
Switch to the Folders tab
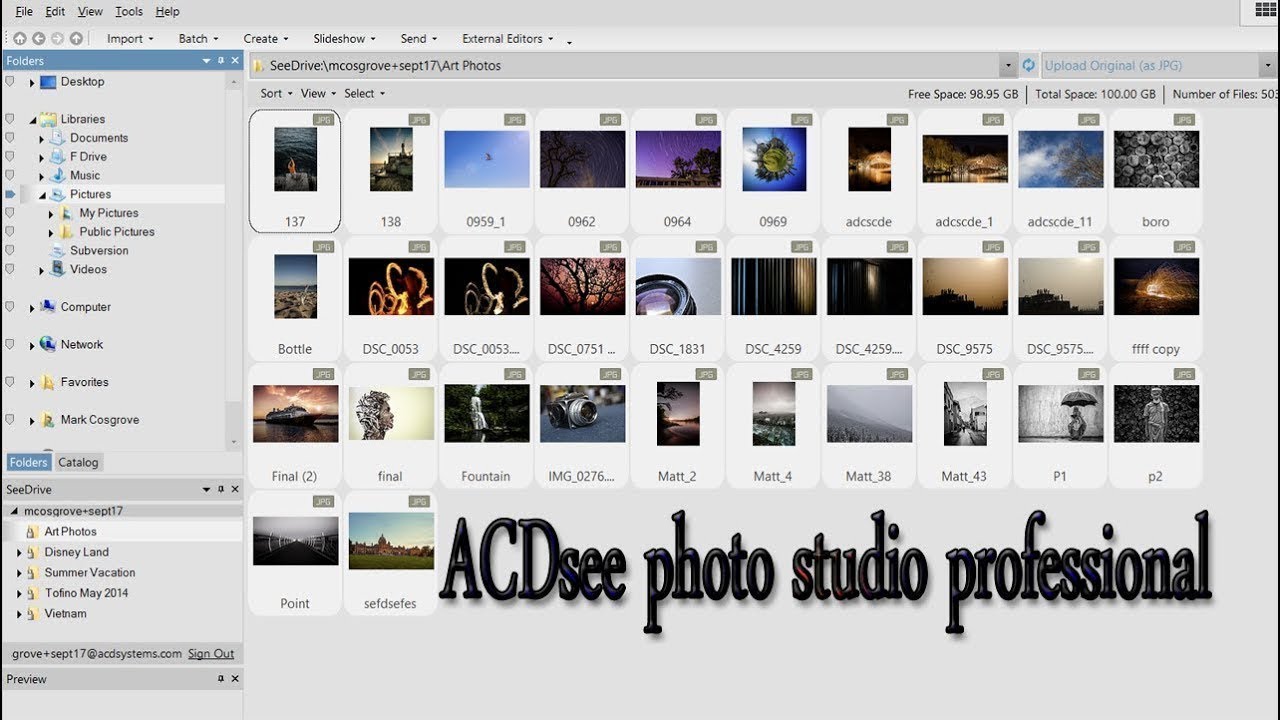(28, 462)
